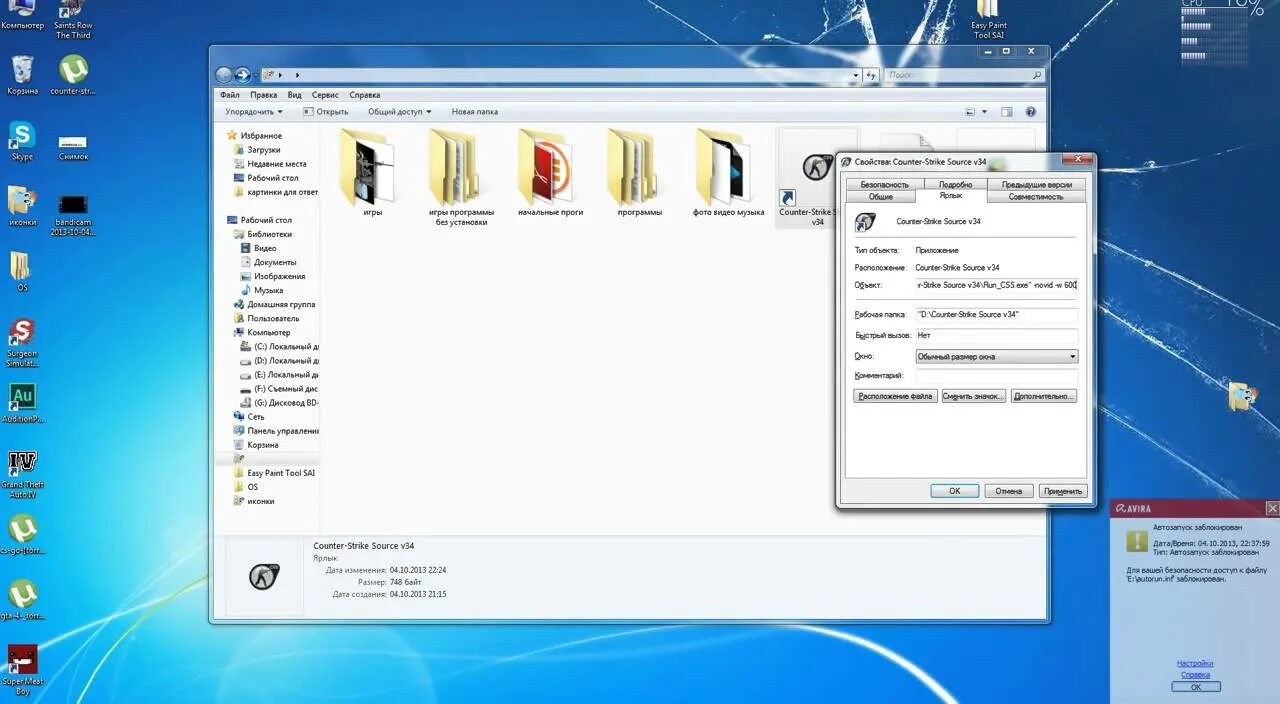
Task: Open the 'Справка' menu
Action: pyautogui.click(x=364, y=95)
